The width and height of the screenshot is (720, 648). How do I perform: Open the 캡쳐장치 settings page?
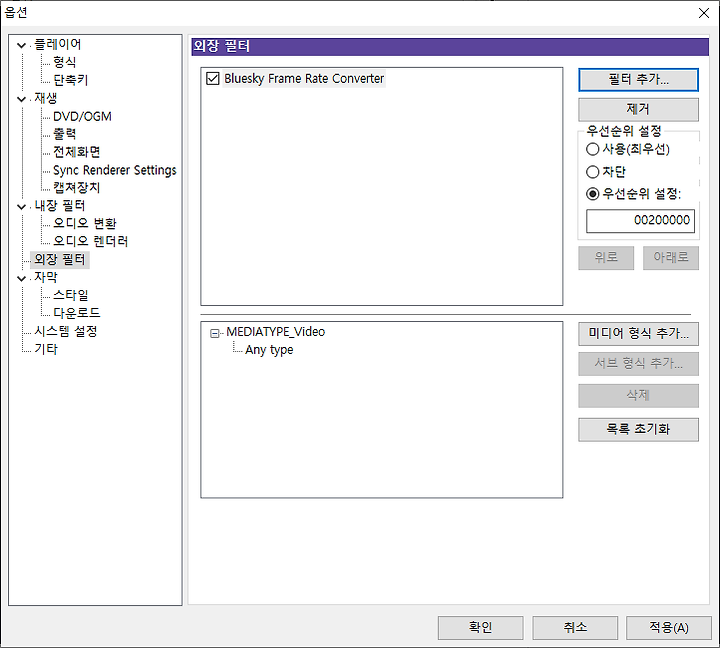pyautogui.click(x=76, y=188)
